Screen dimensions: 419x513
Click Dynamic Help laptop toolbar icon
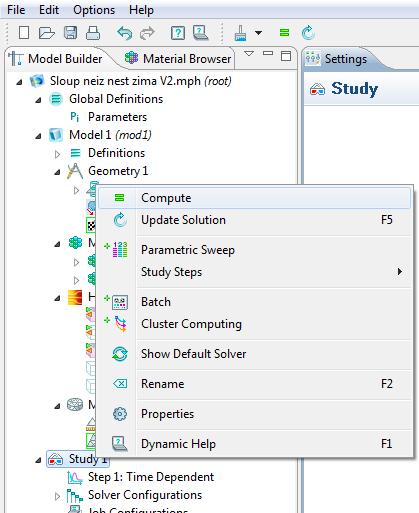(201, 33)
